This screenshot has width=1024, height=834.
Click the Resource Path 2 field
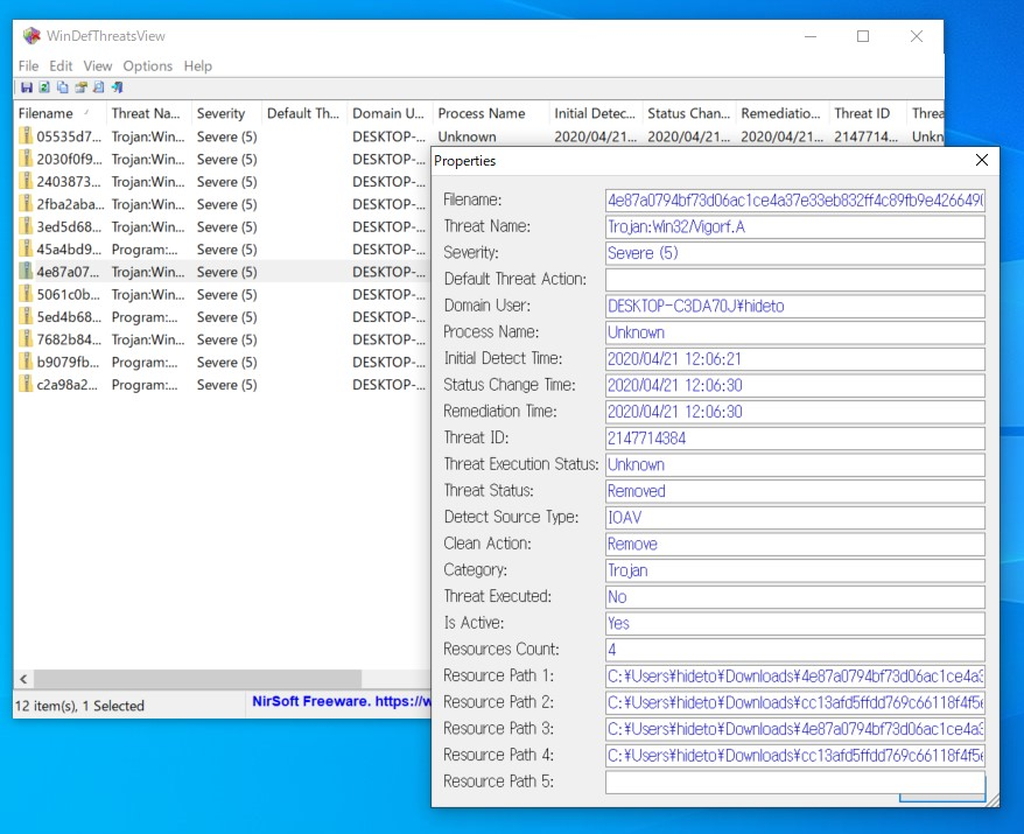[x=795, y=703]
